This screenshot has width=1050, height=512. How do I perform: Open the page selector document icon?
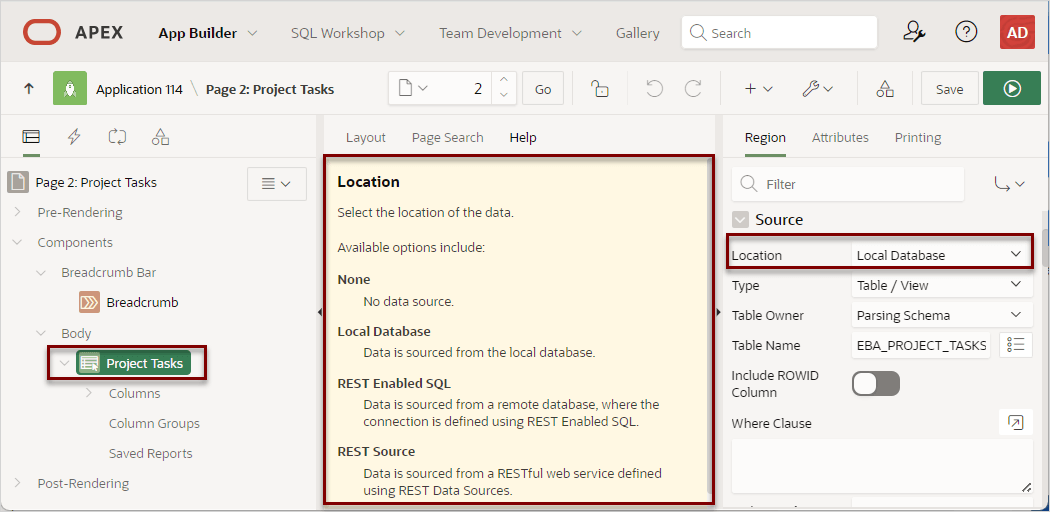click(x=412, y=88)
